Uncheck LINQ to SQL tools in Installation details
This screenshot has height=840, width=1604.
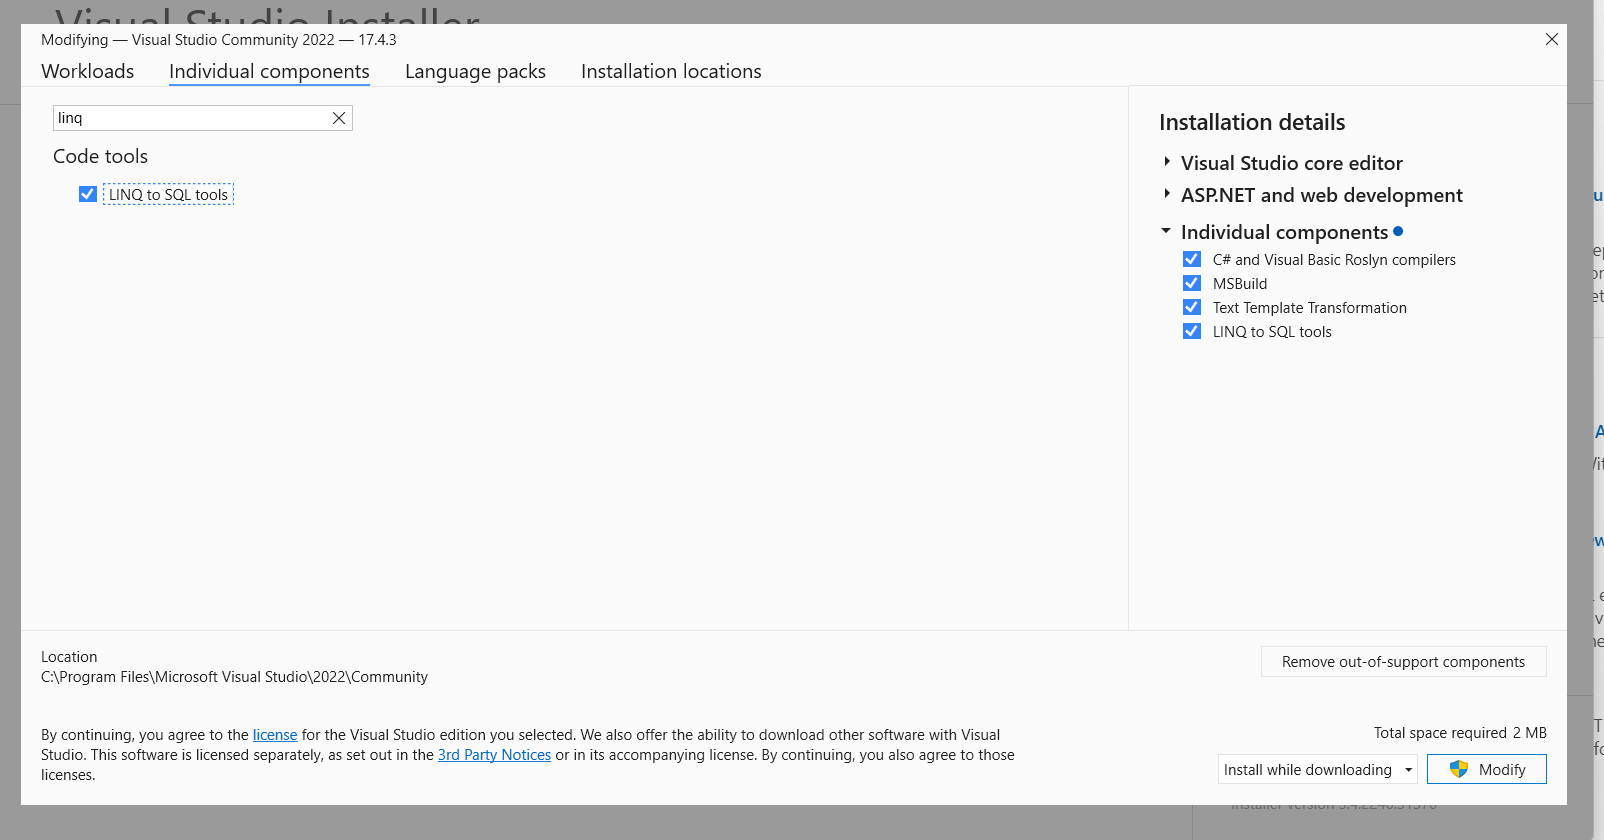1192,331
